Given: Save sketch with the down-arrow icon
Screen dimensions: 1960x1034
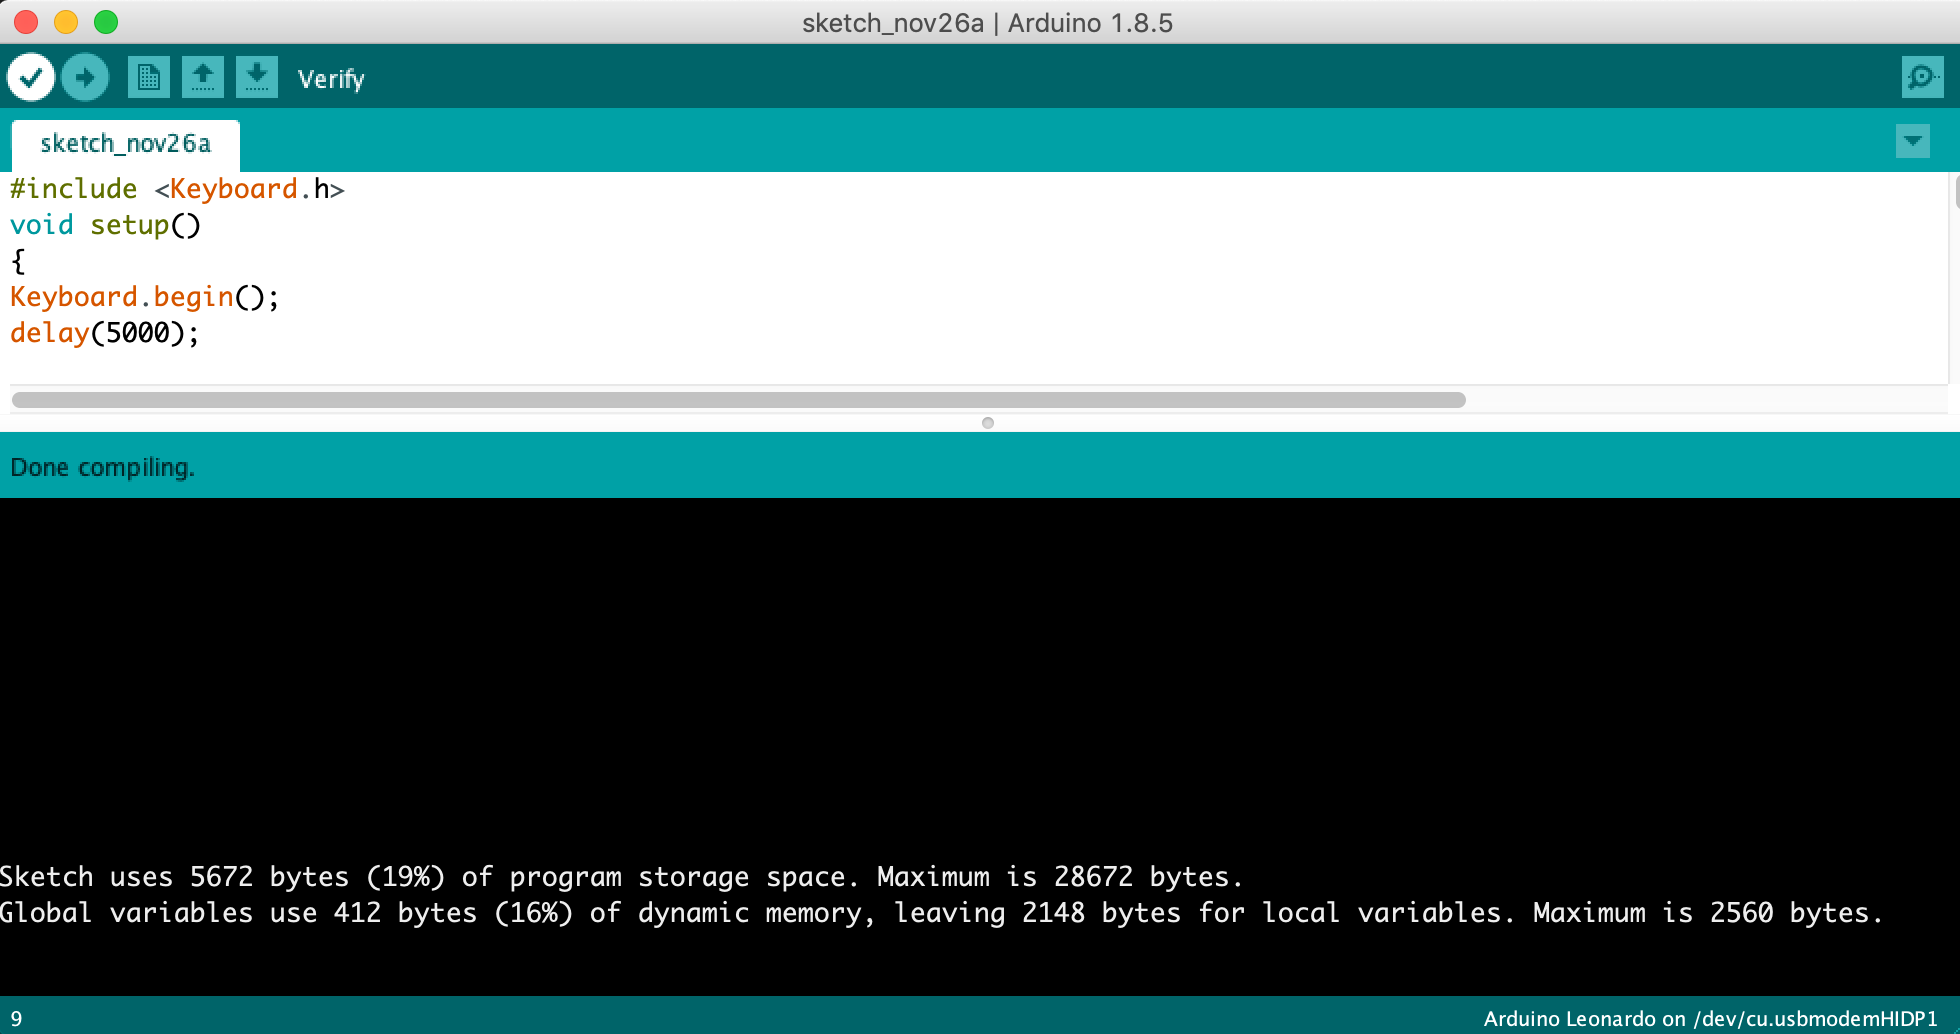Looking at the screenshot, I should point(257,77).
